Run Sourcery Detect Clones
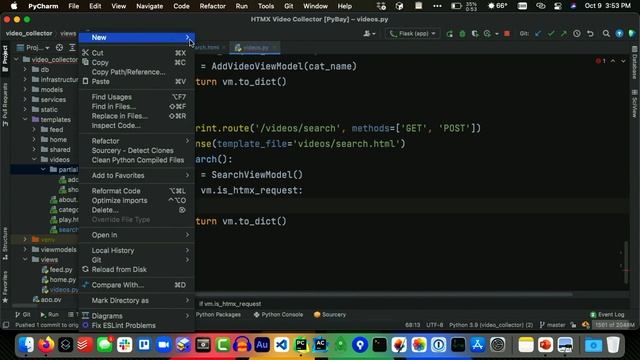Viewport: 640px width, 360px height. point(136,151)
